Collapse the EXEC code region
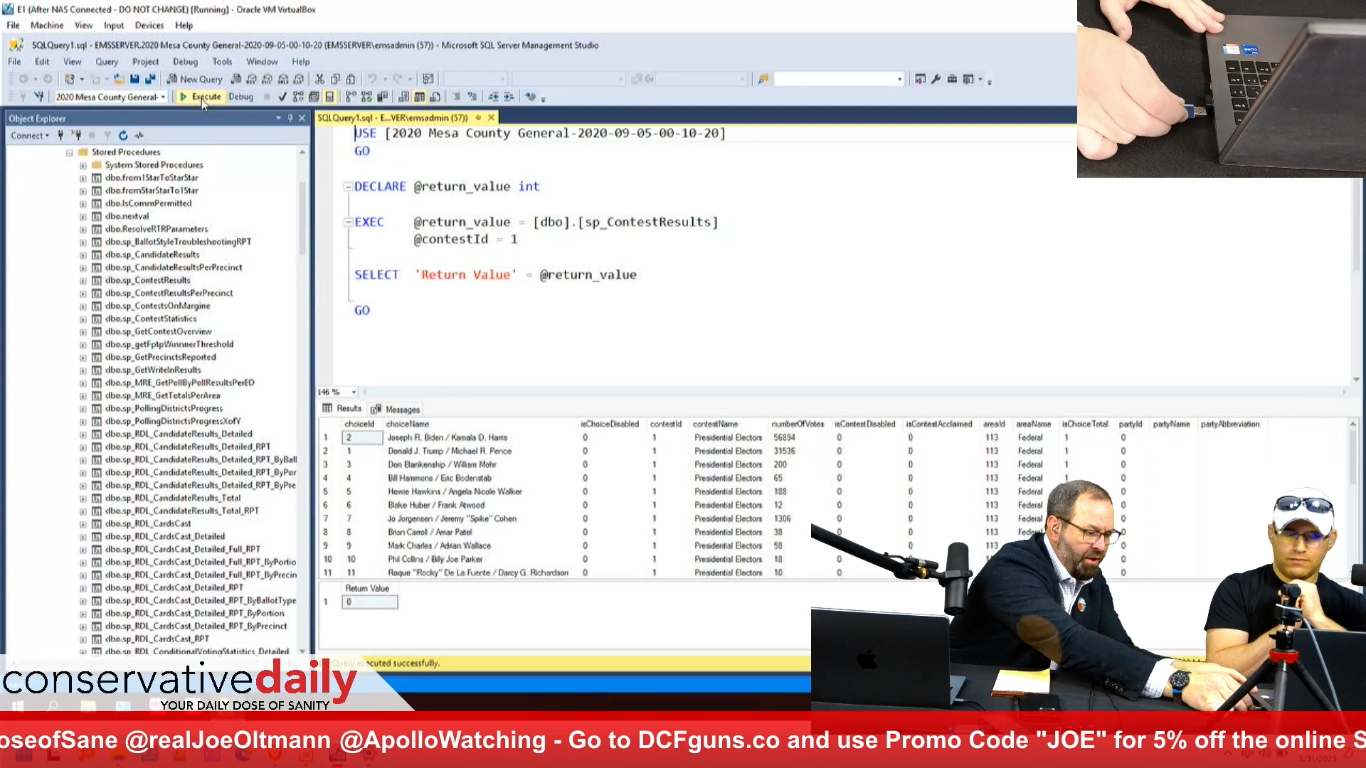 (x=347, y=222)
